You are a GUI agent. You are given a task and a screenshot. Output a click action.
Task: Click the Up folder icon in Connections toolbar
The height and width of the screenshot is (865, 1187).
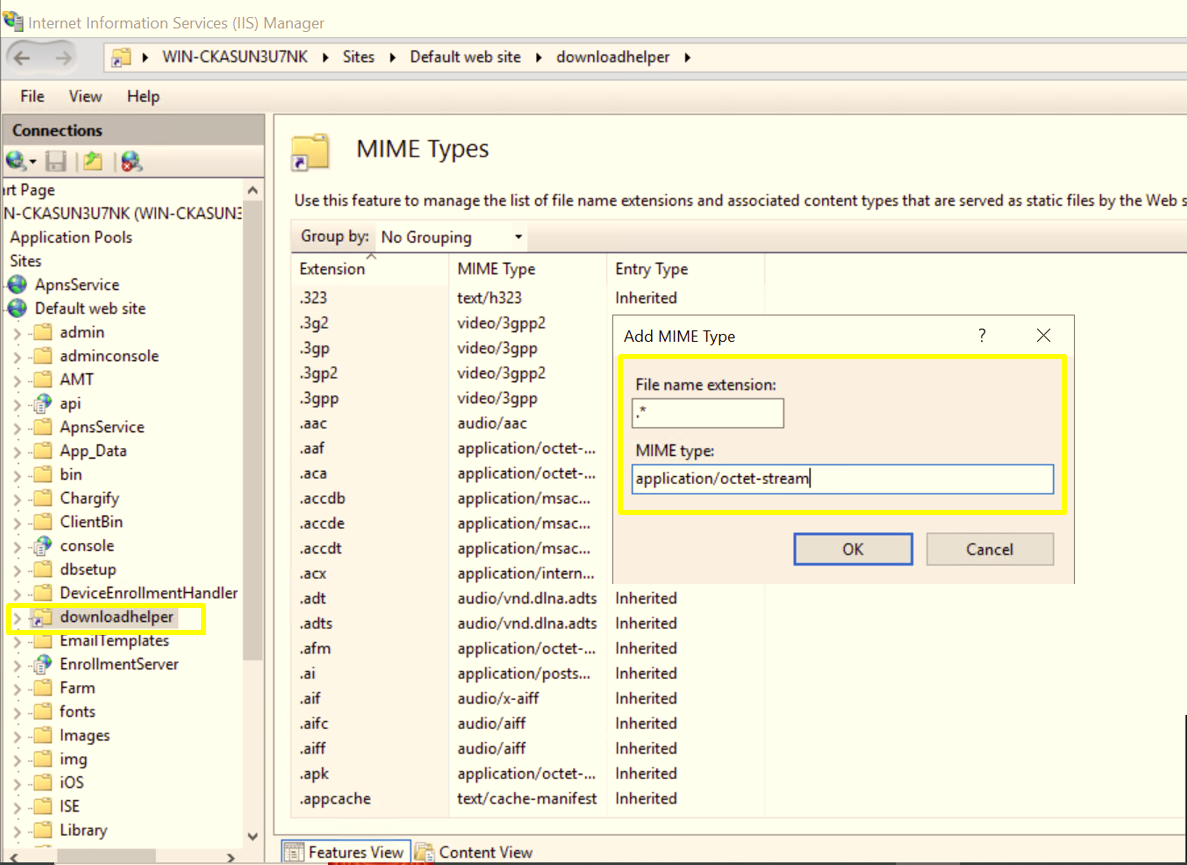[93, 161]
